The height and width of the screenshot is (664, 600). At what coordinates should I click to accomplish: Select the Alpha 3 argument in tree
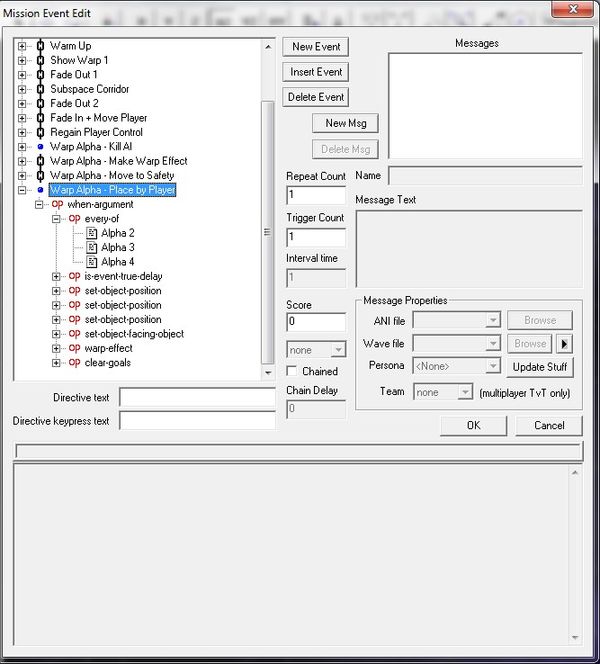pos(118,248)
